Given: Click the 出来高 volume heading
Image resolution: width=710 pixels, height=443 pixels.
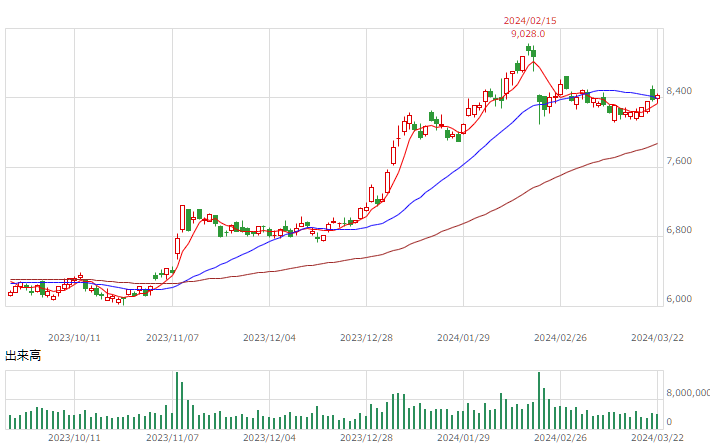Looking at the screenshot, I should pyautogui.click(x=23, y=356).
